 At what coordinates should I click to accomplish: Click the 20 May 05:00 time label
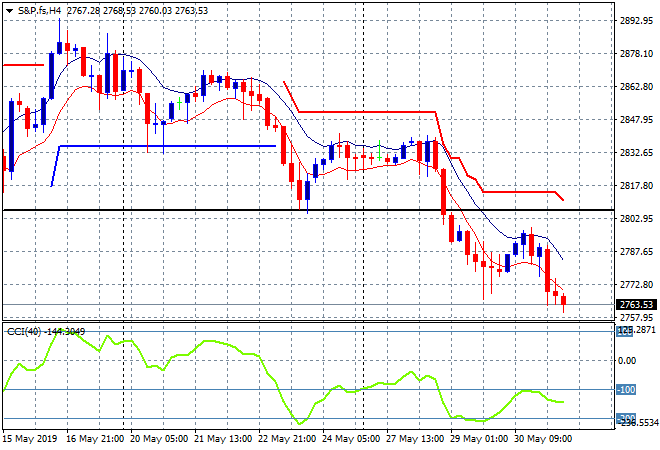tap(159, 439)
